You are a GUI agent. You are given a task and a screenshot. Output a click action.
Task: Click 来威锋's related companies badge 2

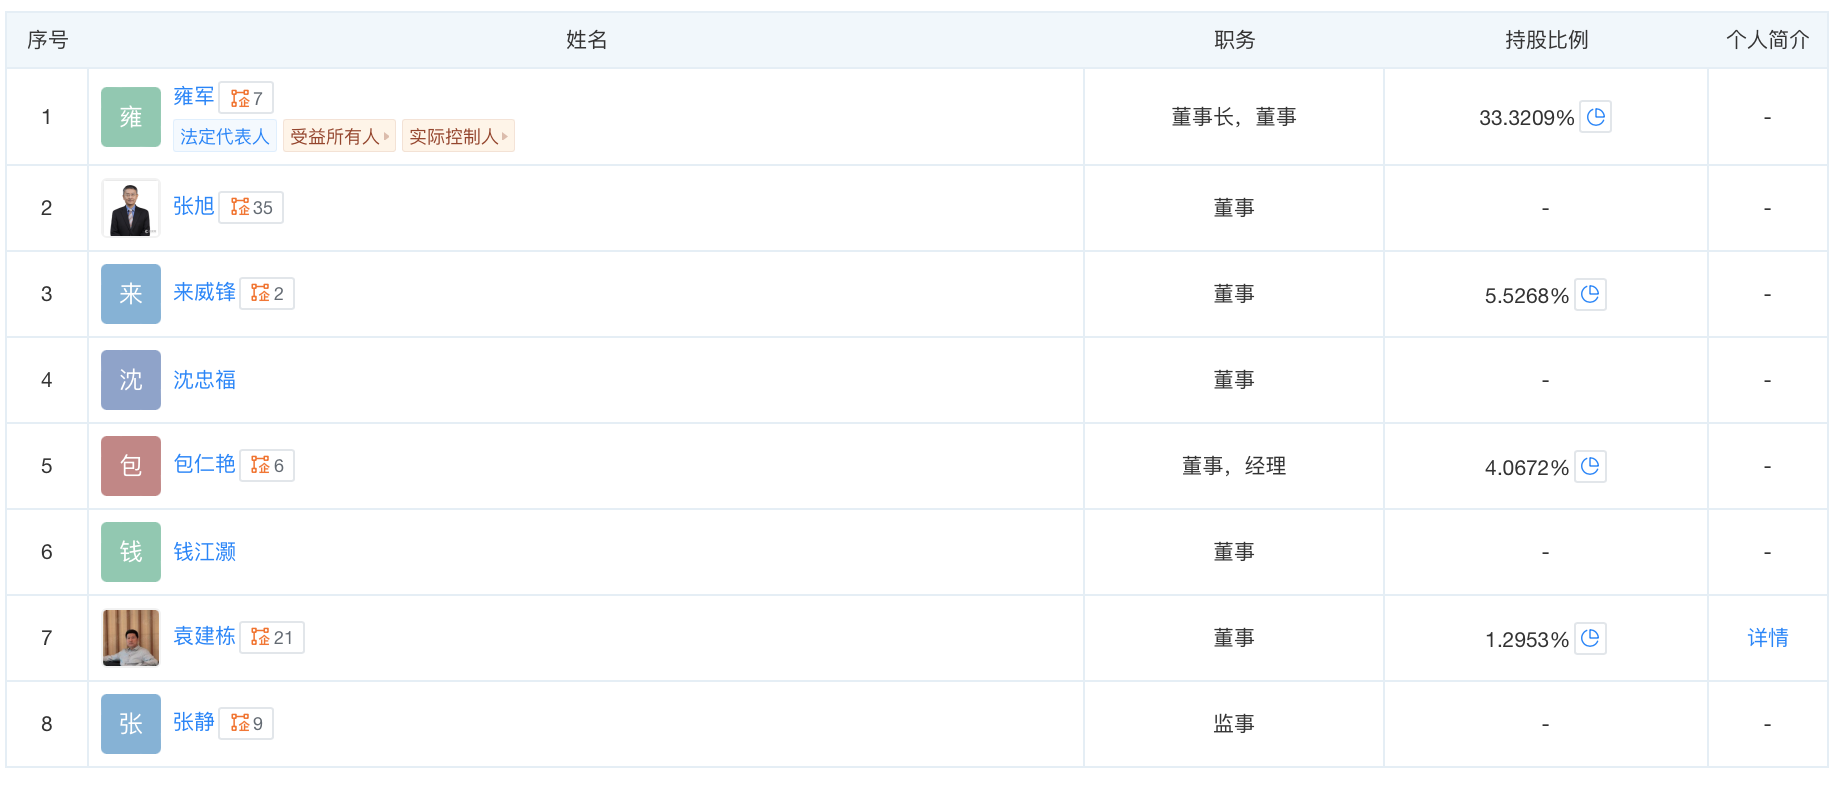coord(267,294)
